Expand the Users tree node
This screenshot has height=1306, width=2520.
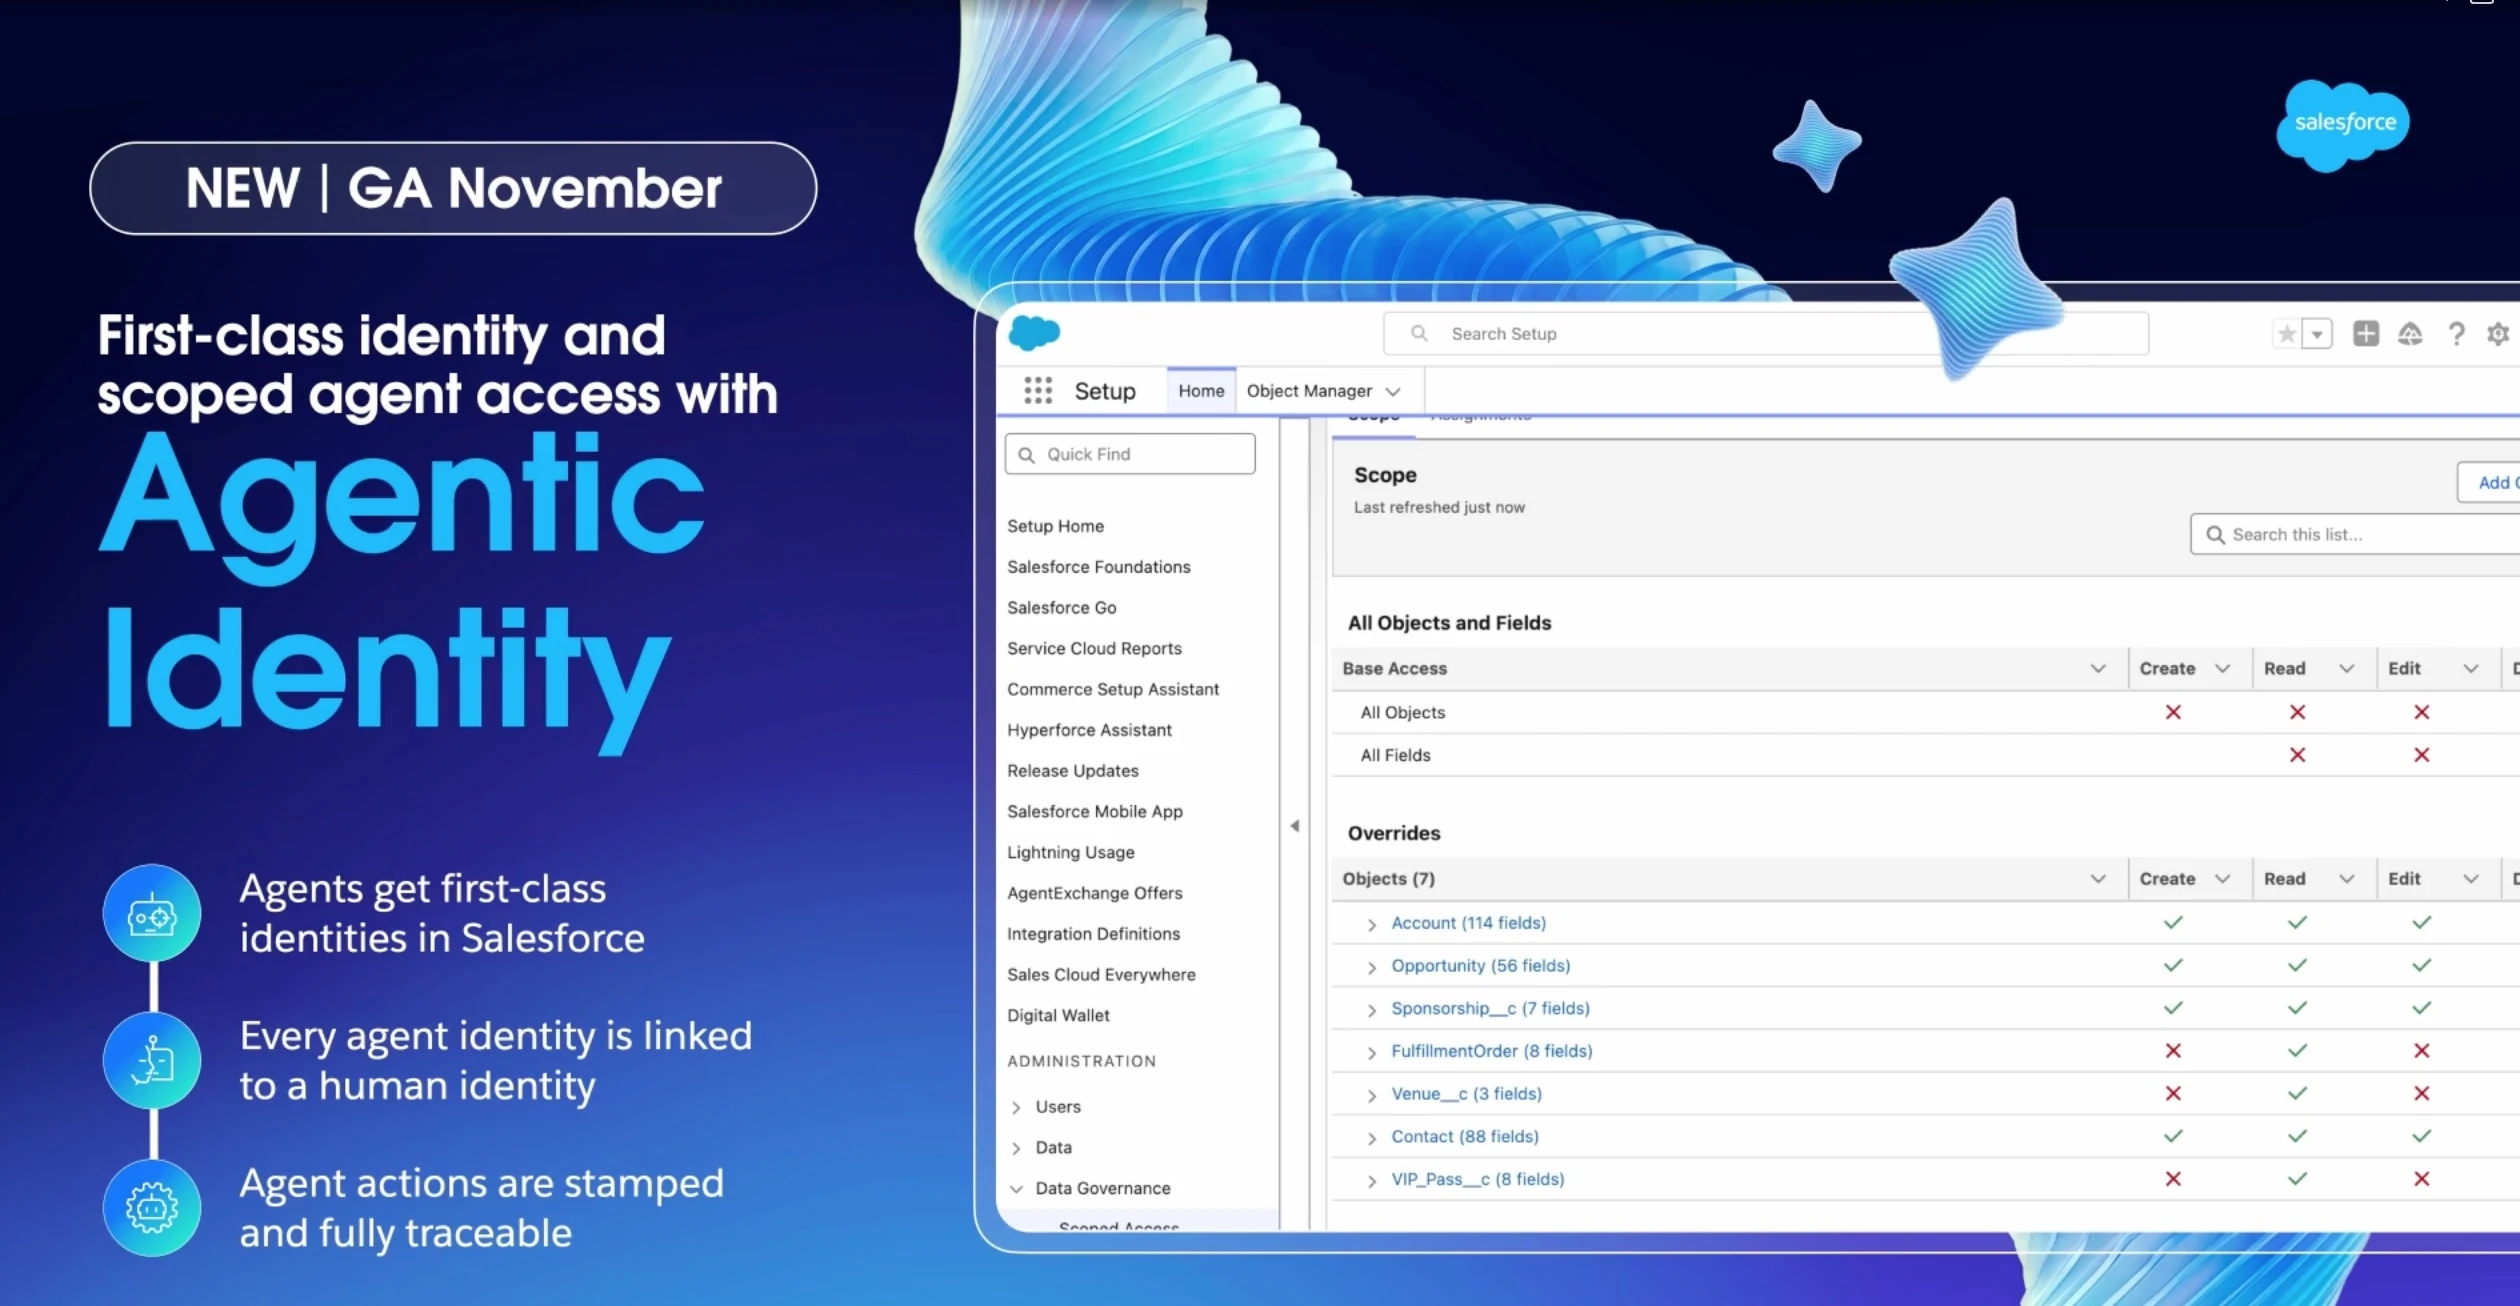pyautogui.click(x=1016, y=1108)
